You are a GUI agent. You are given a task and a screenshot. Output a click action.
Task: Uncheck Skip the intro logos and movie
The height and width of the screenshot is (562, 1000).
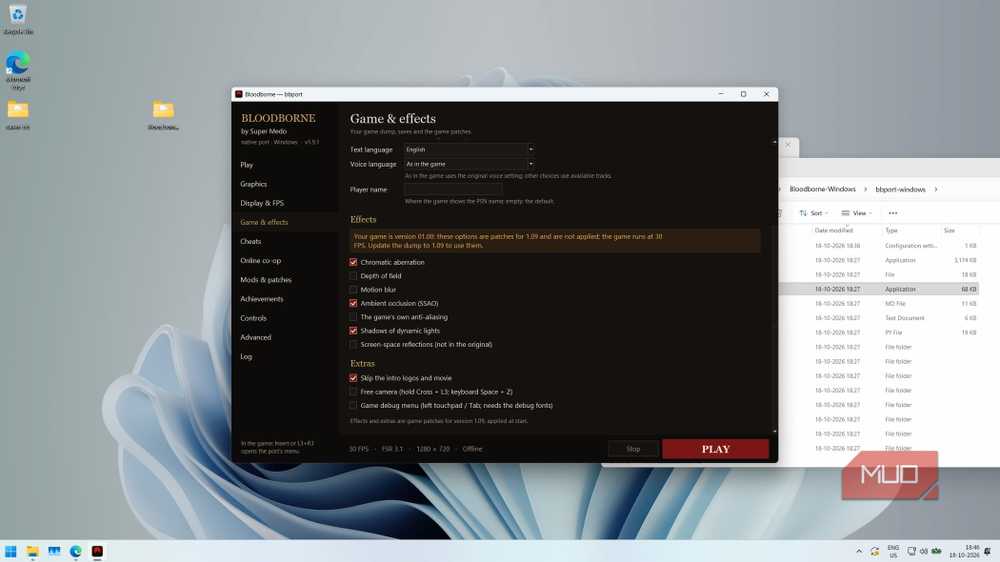tap(353, 378)
